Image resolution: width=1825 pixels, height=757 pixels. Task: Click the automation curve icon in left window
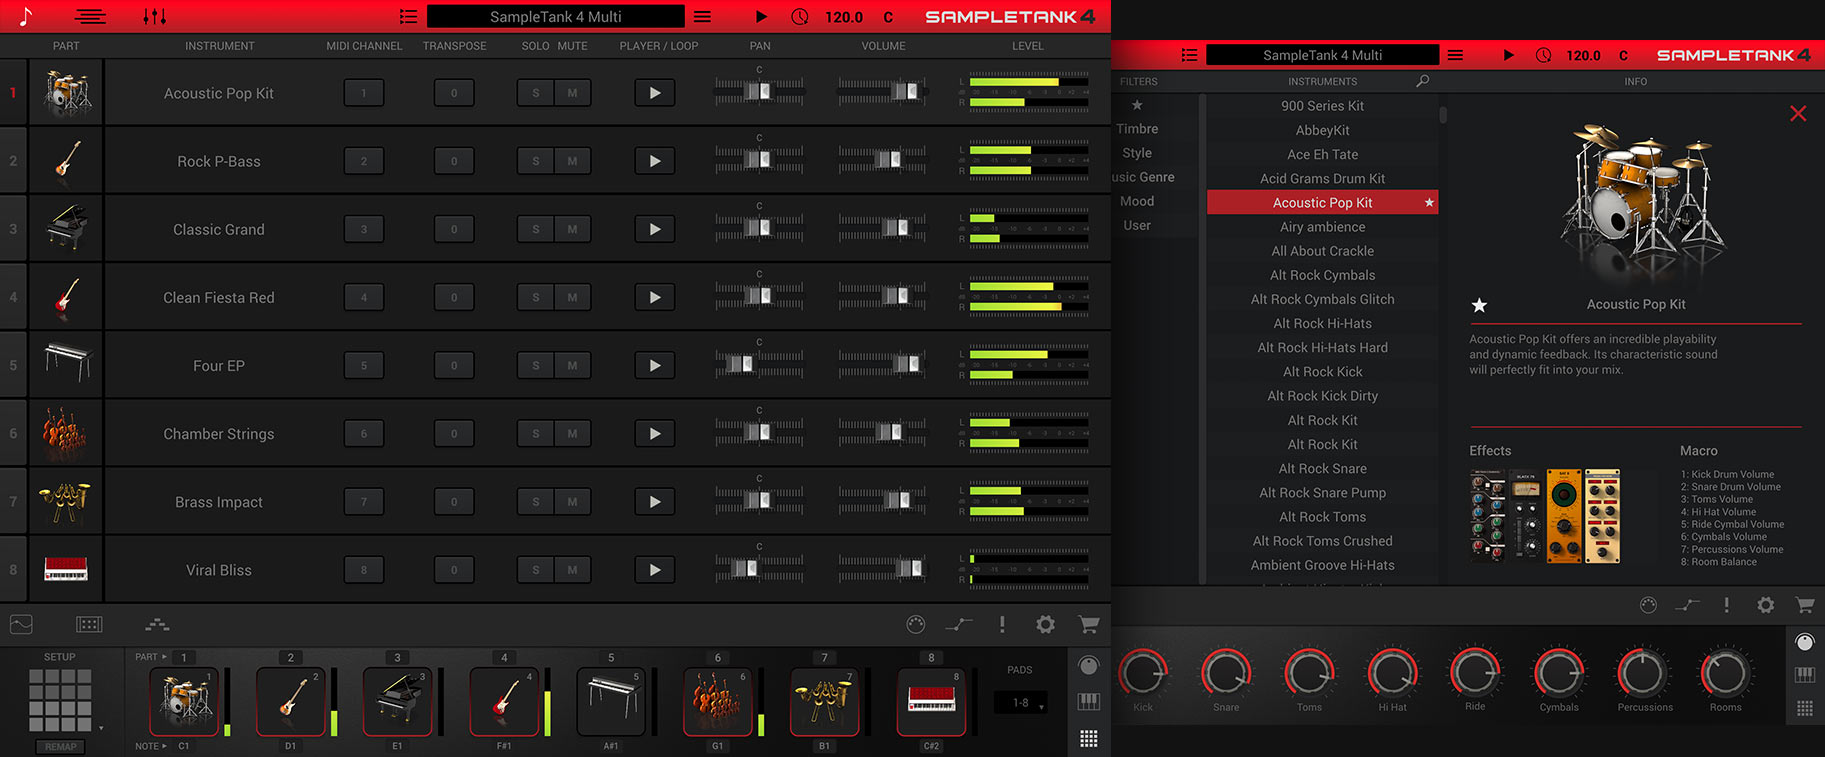[x=958, y=624]
